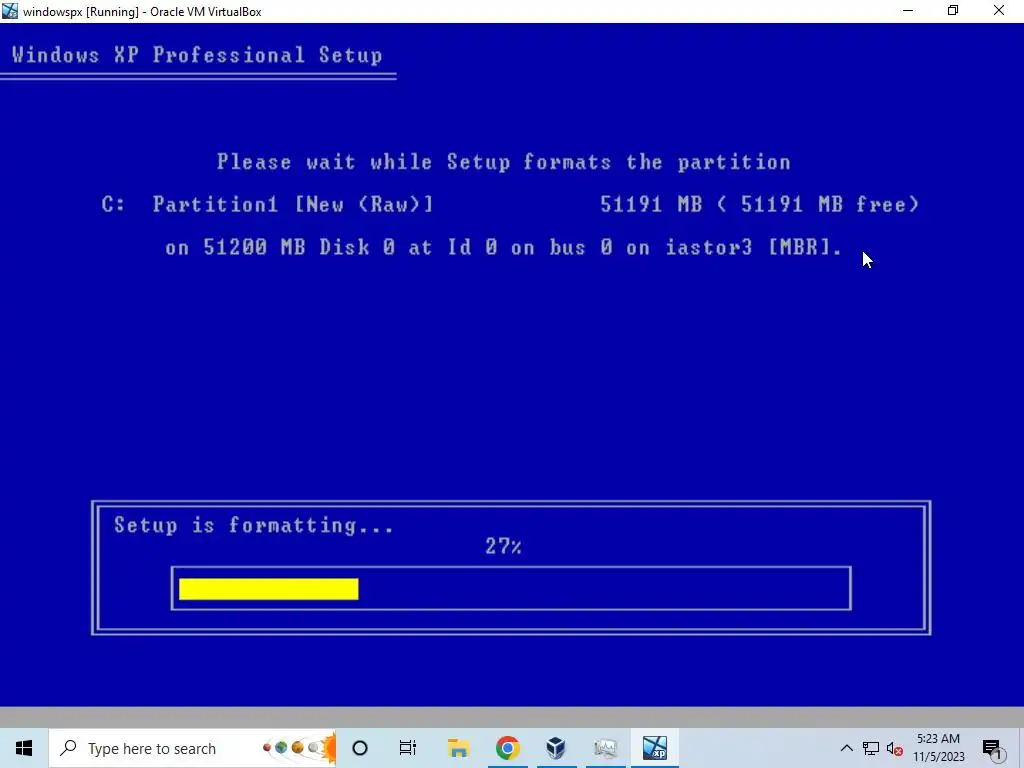Click the 'Please wait while Setup formats' line
The image size is (1024, 768).
click(504, 162)
